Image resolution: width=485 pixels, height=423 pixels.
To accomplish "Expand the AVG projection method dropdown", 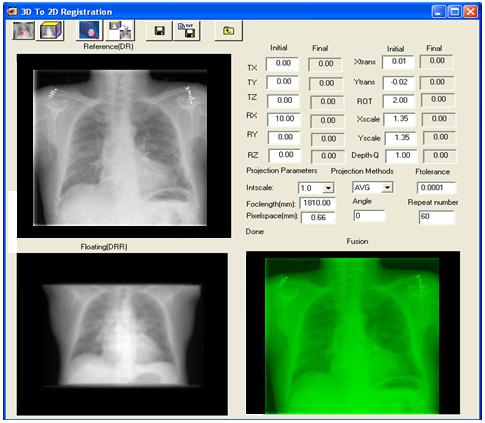I will click(387, 187).
